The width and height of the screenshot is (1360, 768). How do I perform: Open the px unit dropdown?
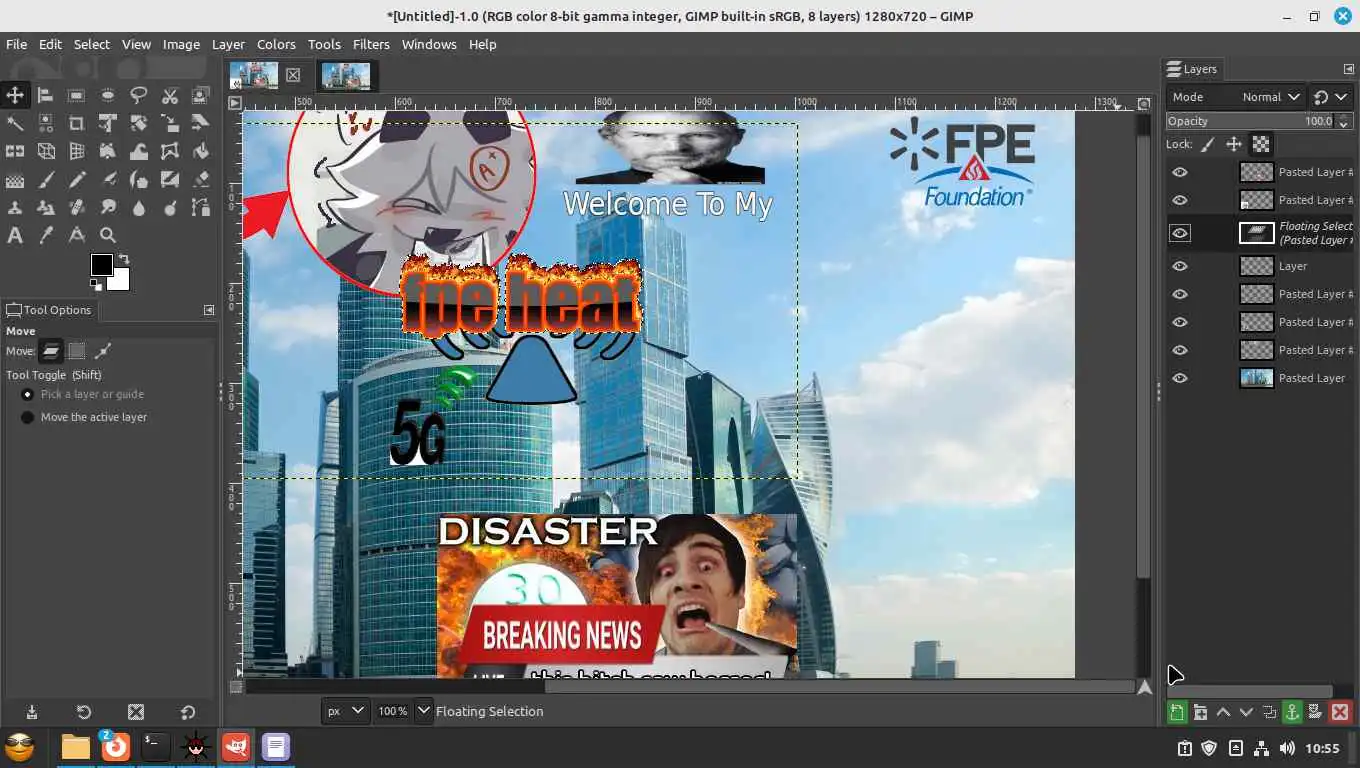345,711
